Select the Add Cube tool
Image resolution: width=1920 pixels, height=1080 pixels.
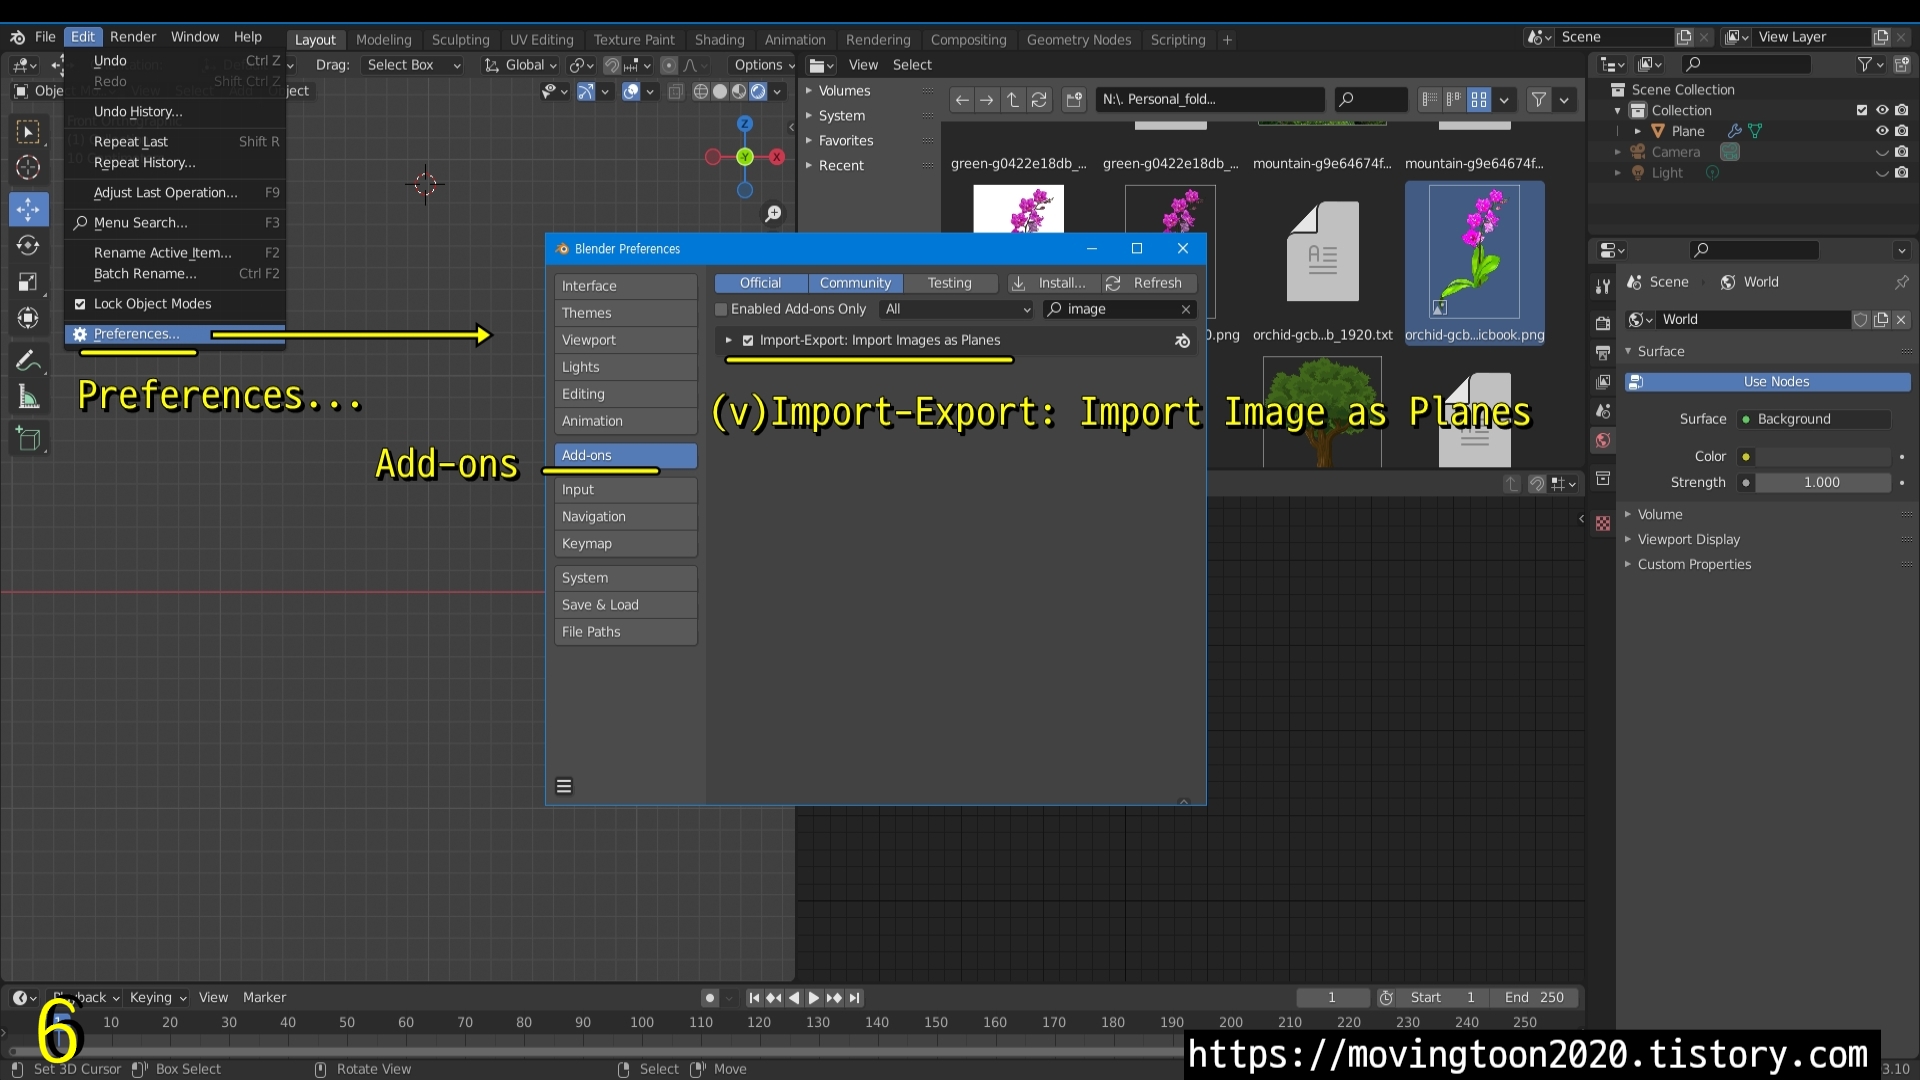[x=28, y=438]
